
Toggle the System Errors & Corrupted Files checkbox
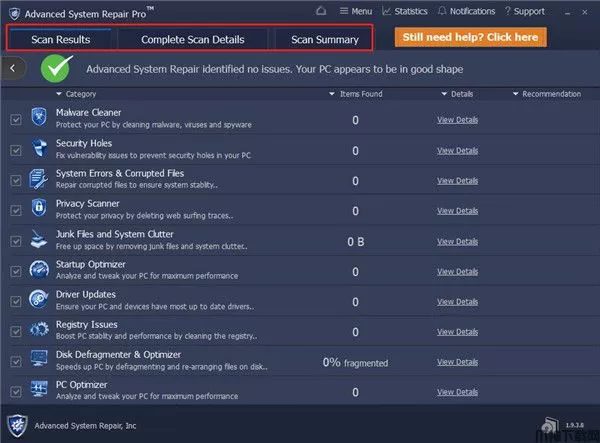16,180
